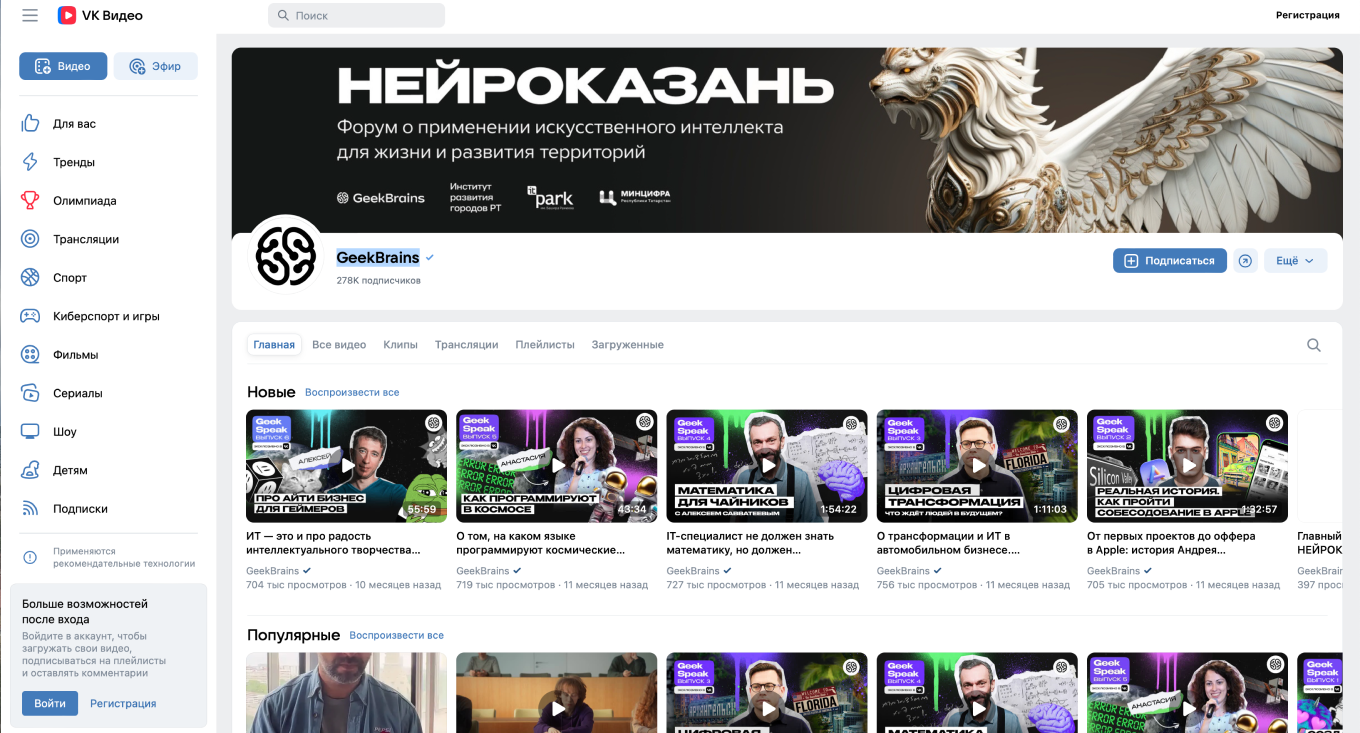
Task: Click GeekBrains author under the 1:11:03 video
Action: click(x=903, y=571)
